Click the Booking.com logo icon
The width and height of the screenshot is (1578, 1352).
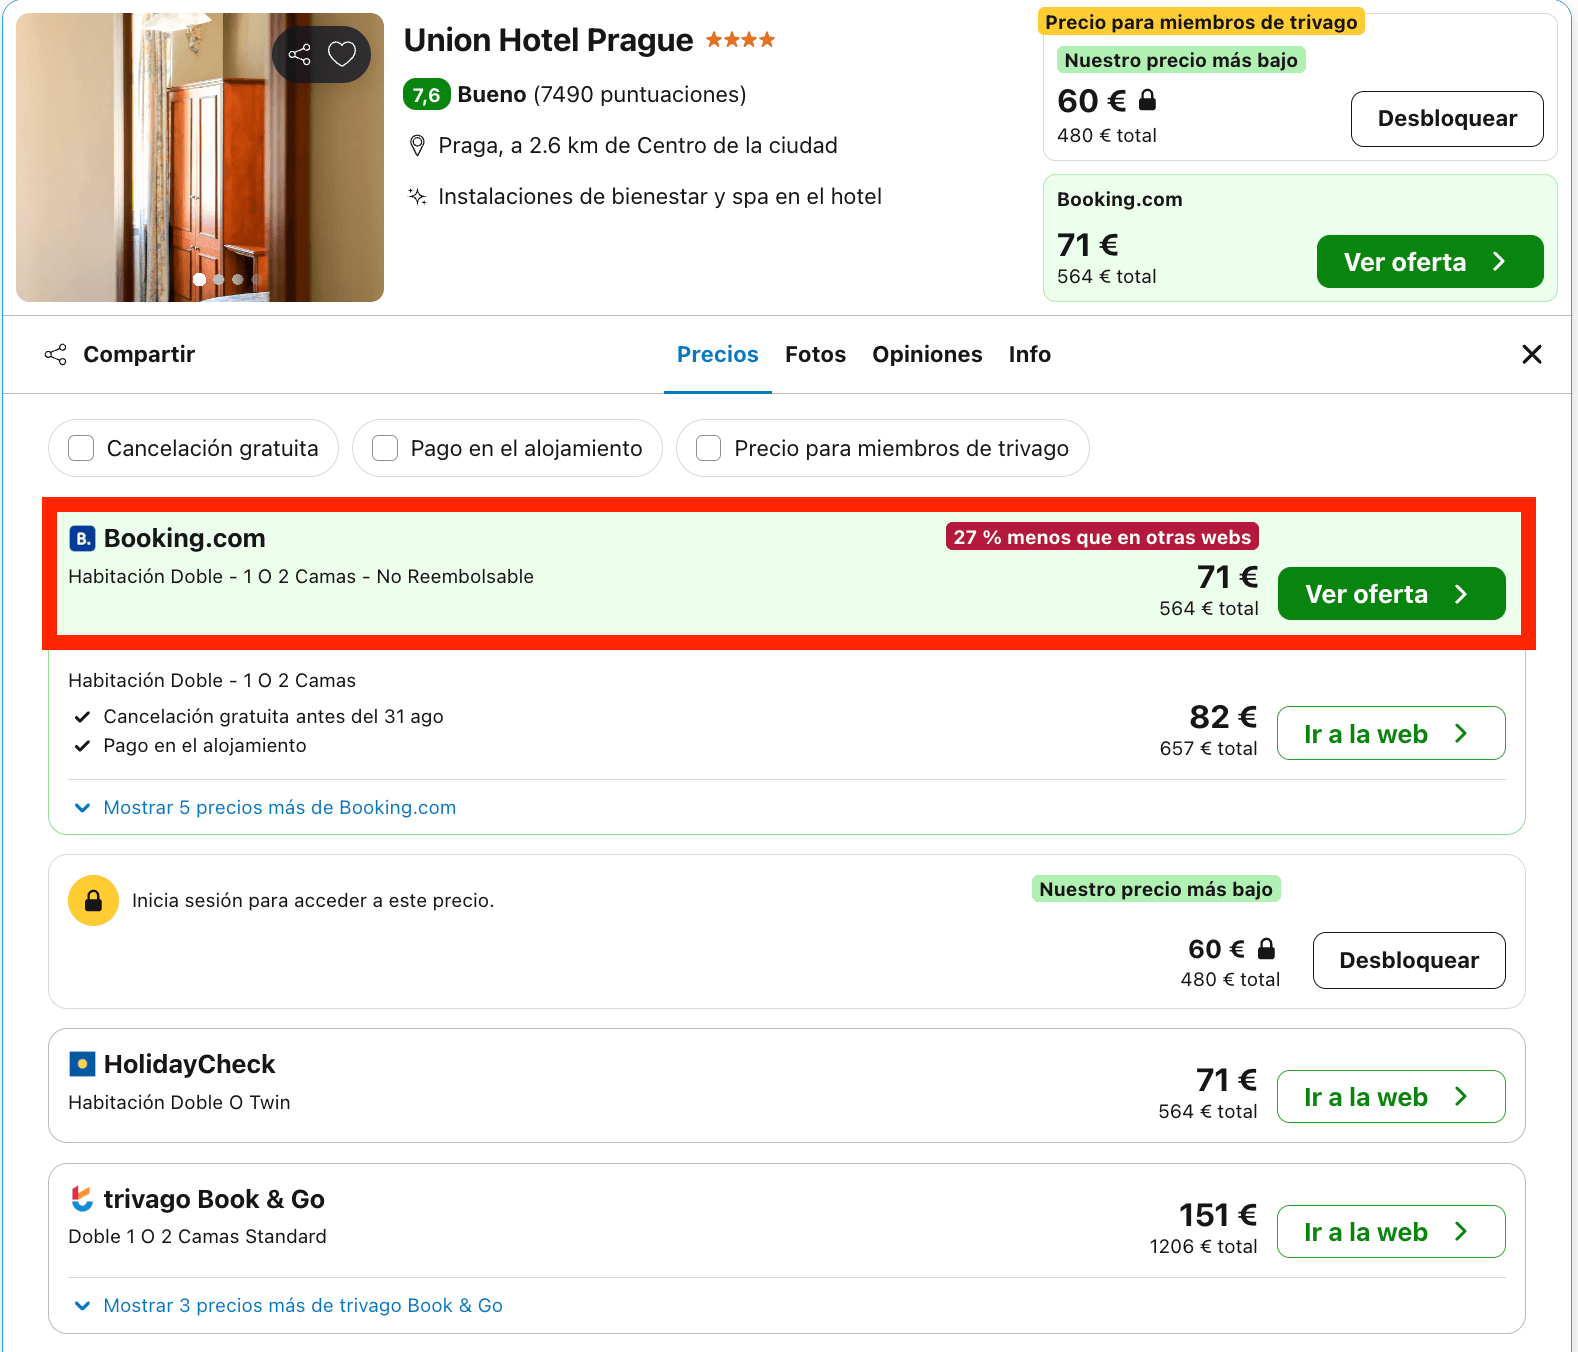click(82, 539)
